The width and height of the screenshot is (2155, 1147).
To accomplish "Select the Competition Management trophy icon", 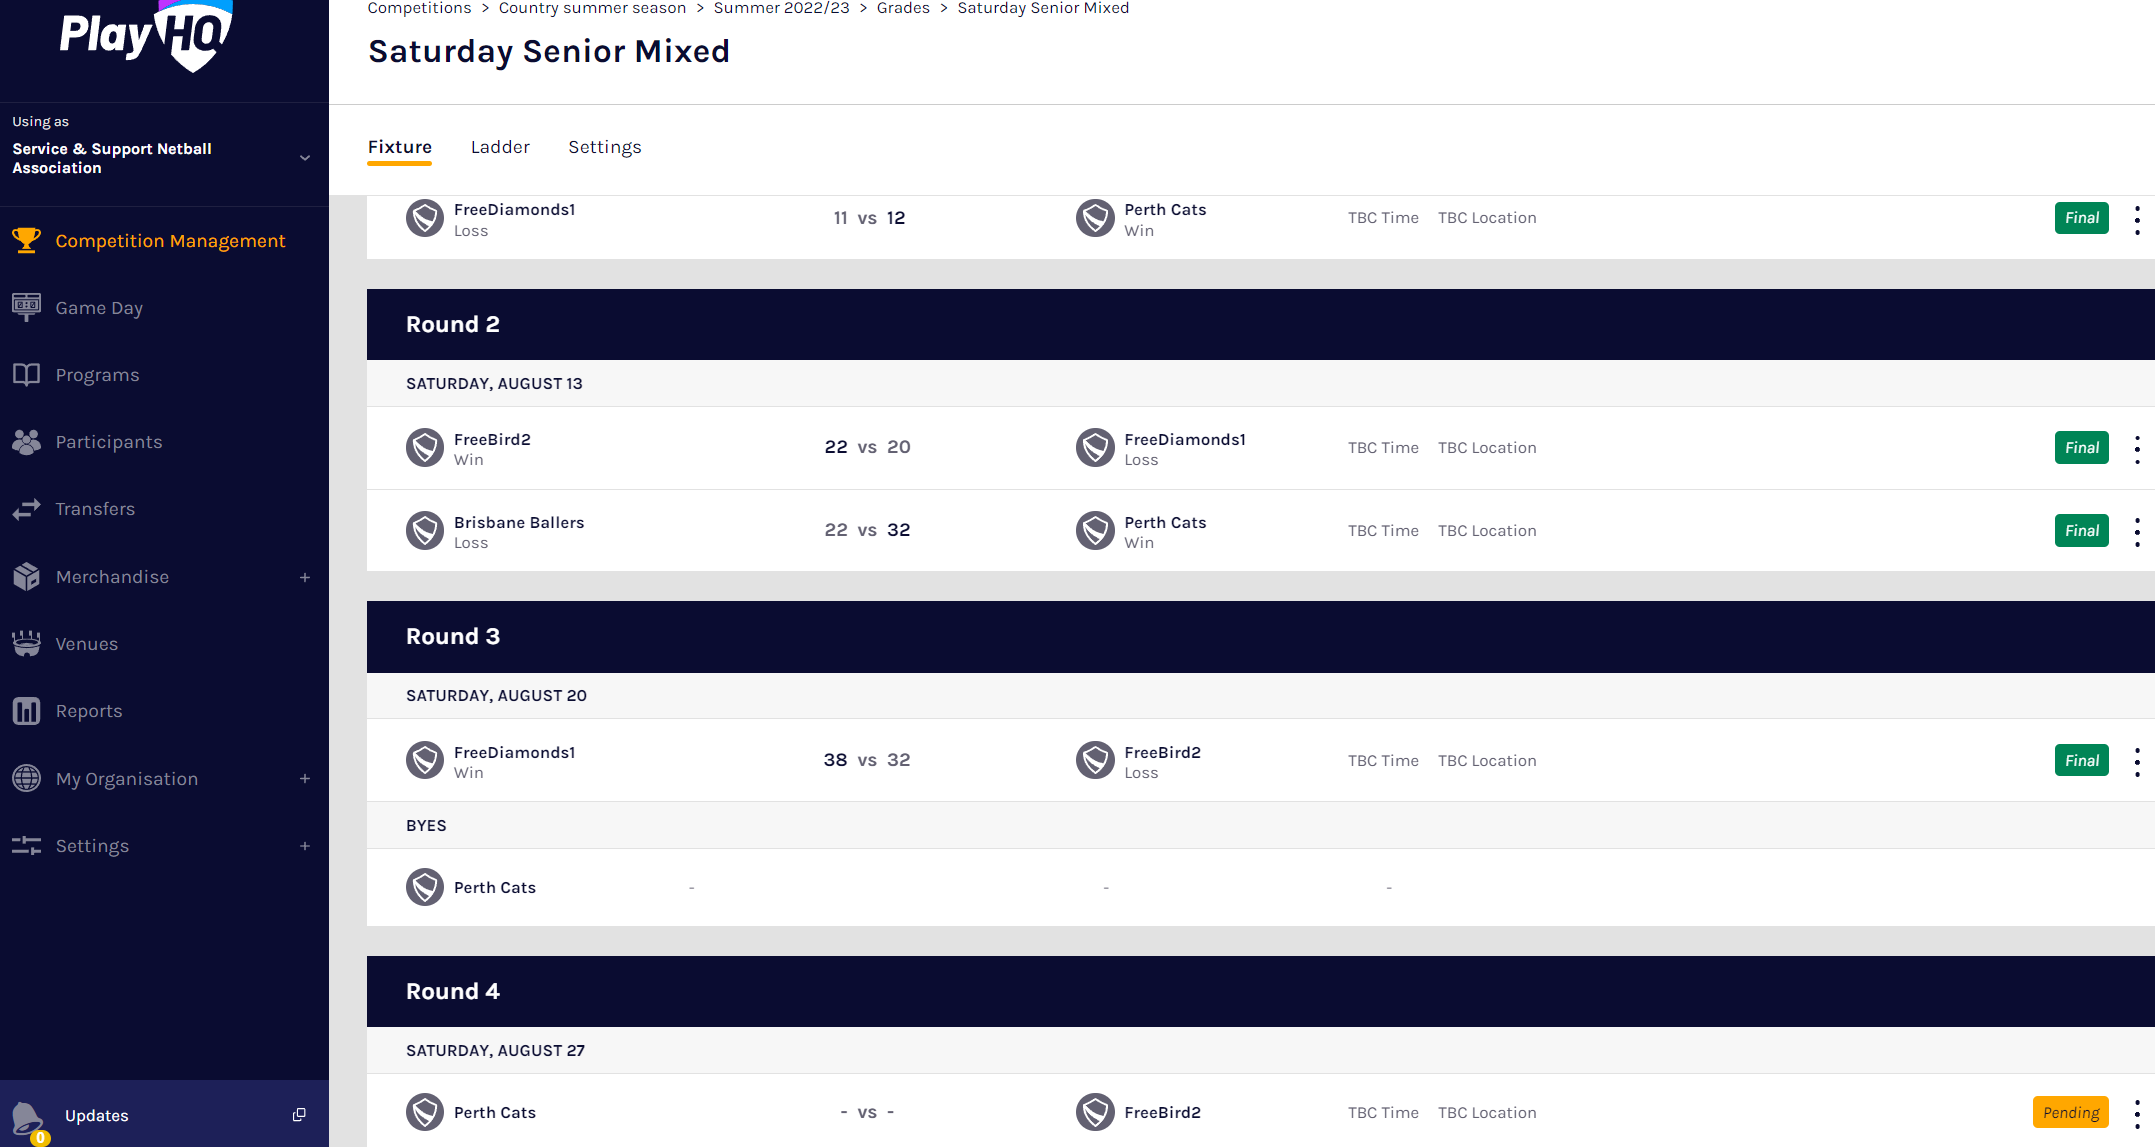I will click(26, 240).
